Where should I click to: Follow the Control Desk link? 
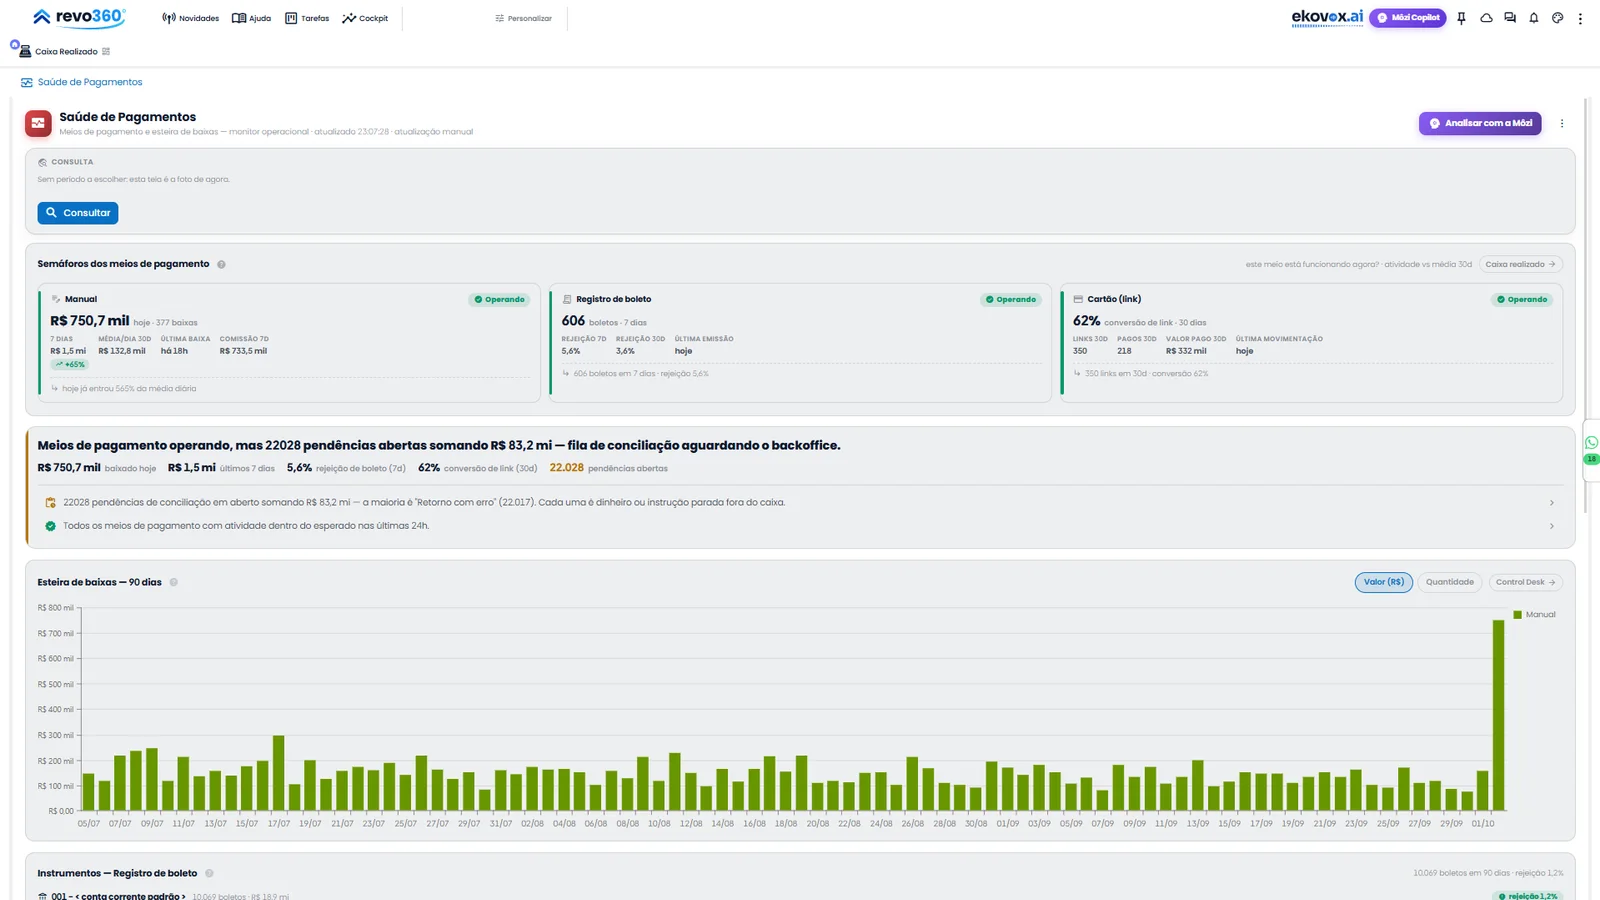tap(1525, 582)
